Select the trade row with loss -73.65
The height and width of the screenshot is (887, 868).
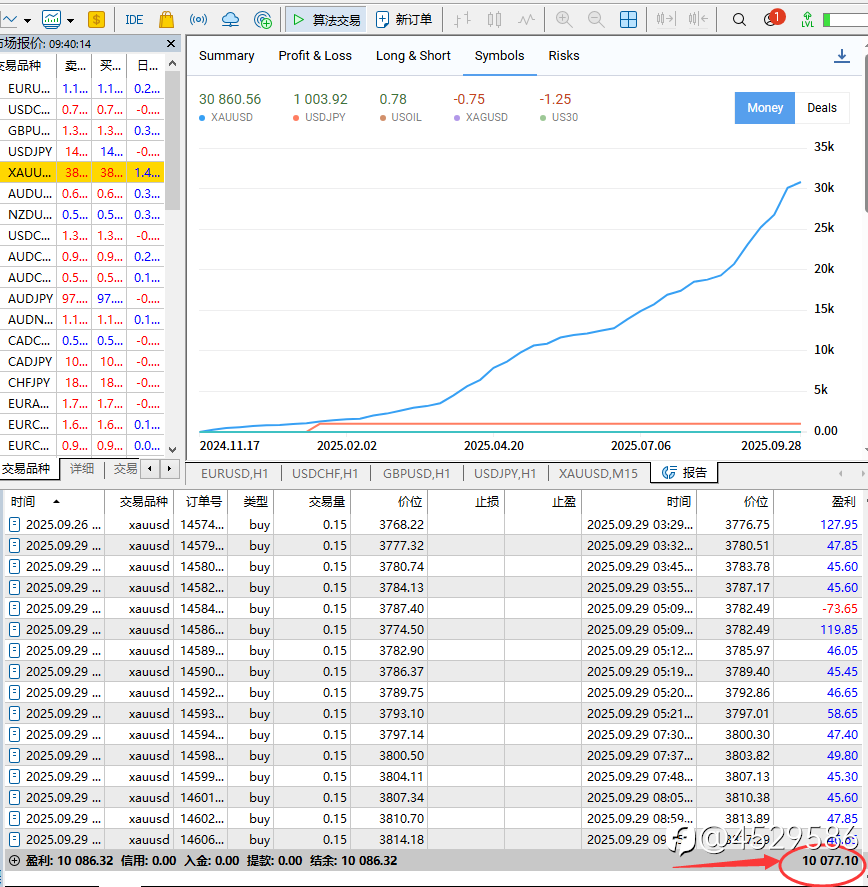(x=433, y=609)
